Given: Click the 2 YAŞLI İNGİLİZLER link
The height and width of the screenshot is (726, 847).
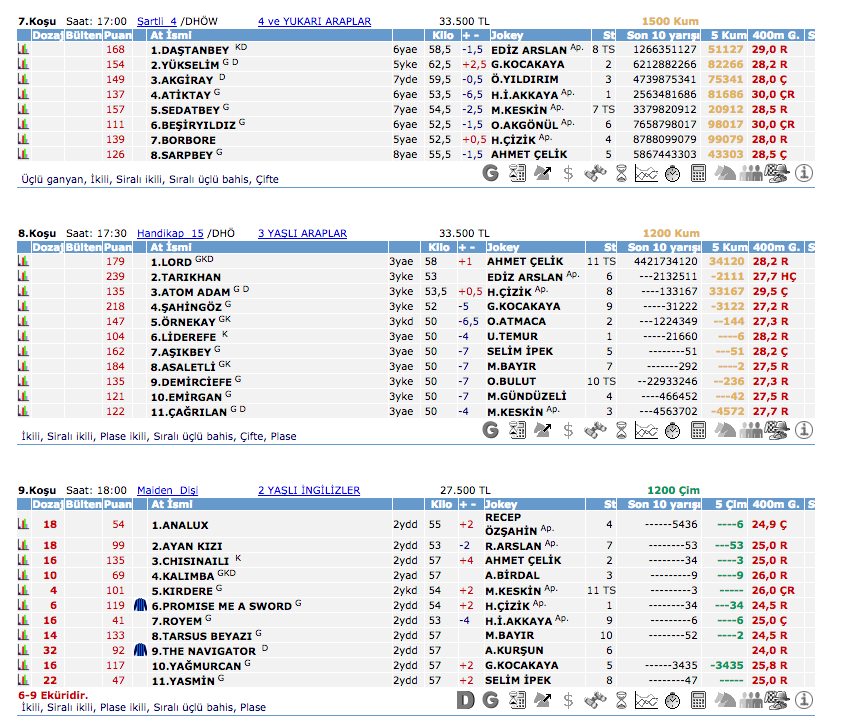Looking at the screenshot, I should pos(308,490).
